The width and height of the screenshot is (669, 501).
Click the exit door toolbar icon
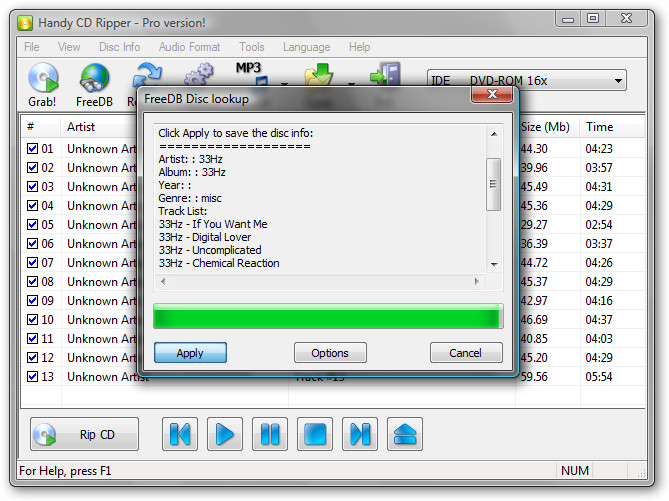(385, 74)
